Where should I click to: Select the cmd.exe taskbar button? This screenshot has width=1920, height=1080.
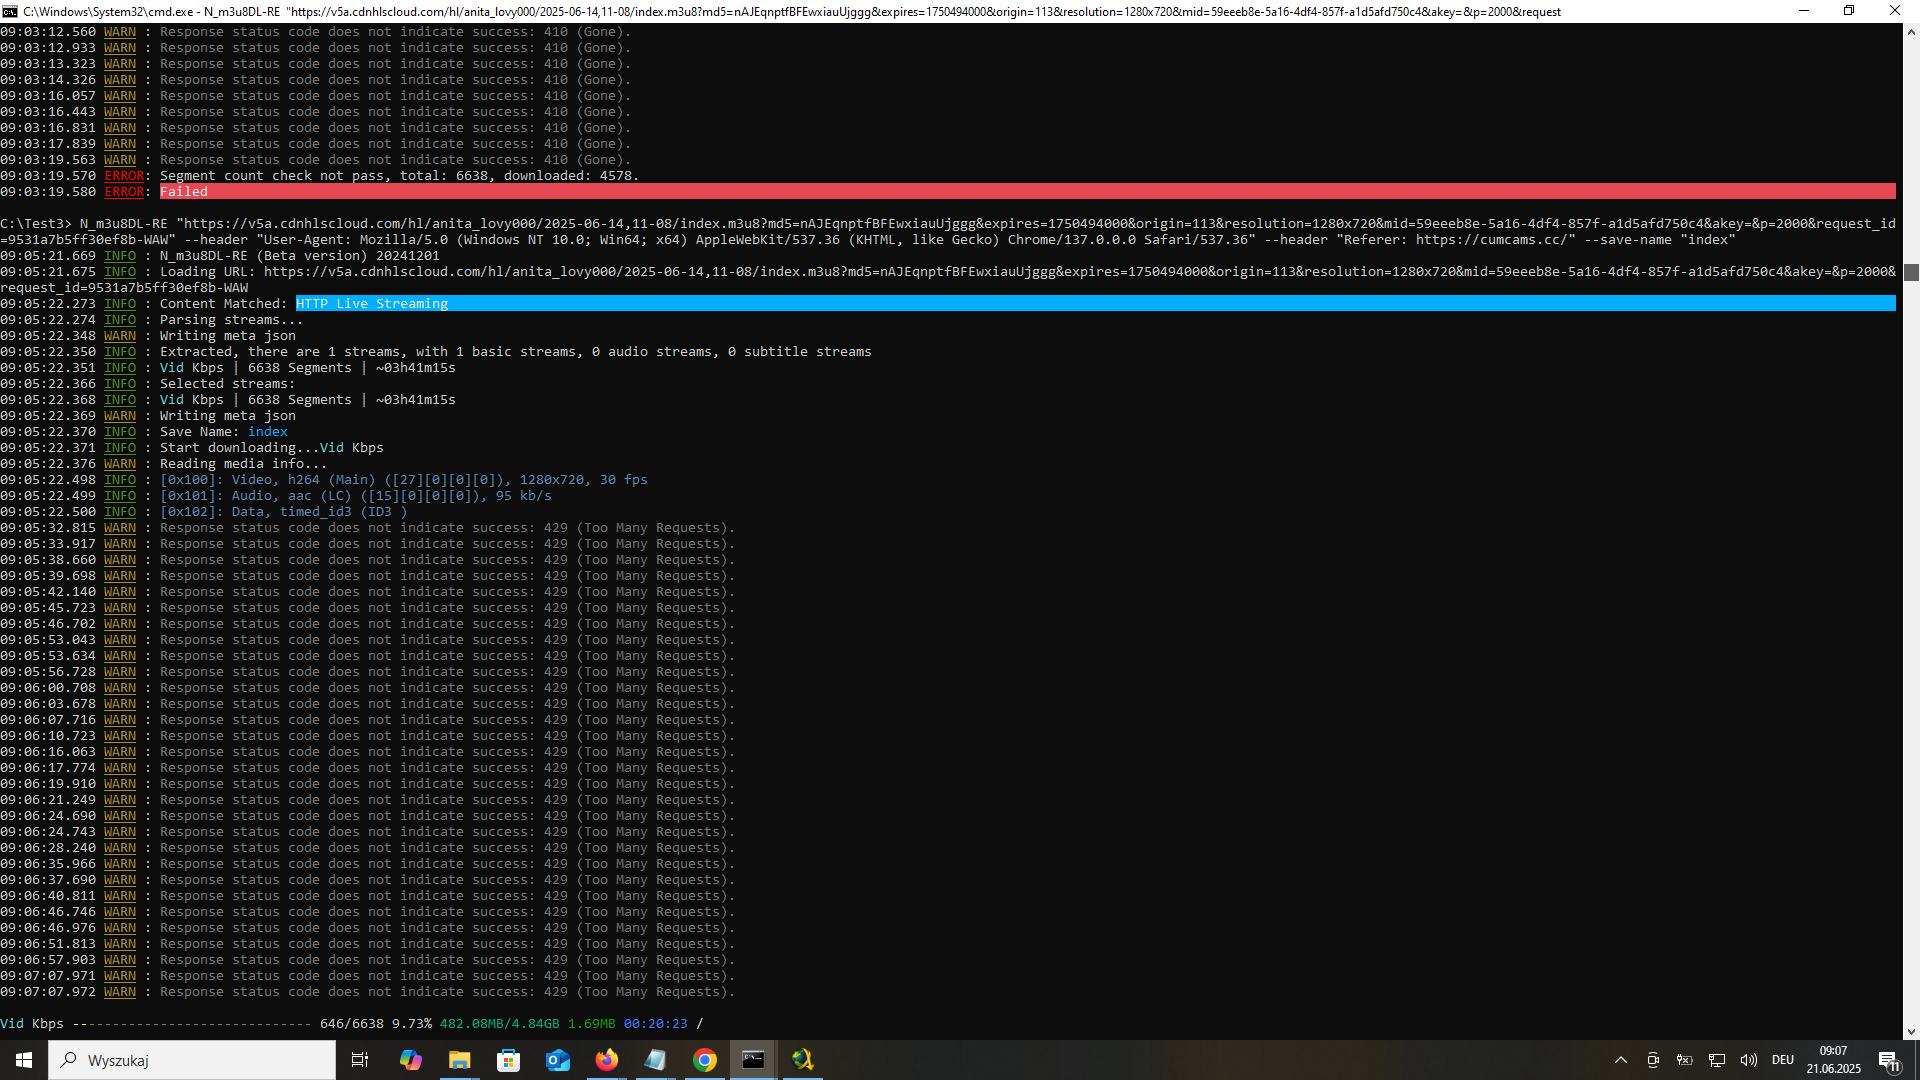pos(753,1060)
